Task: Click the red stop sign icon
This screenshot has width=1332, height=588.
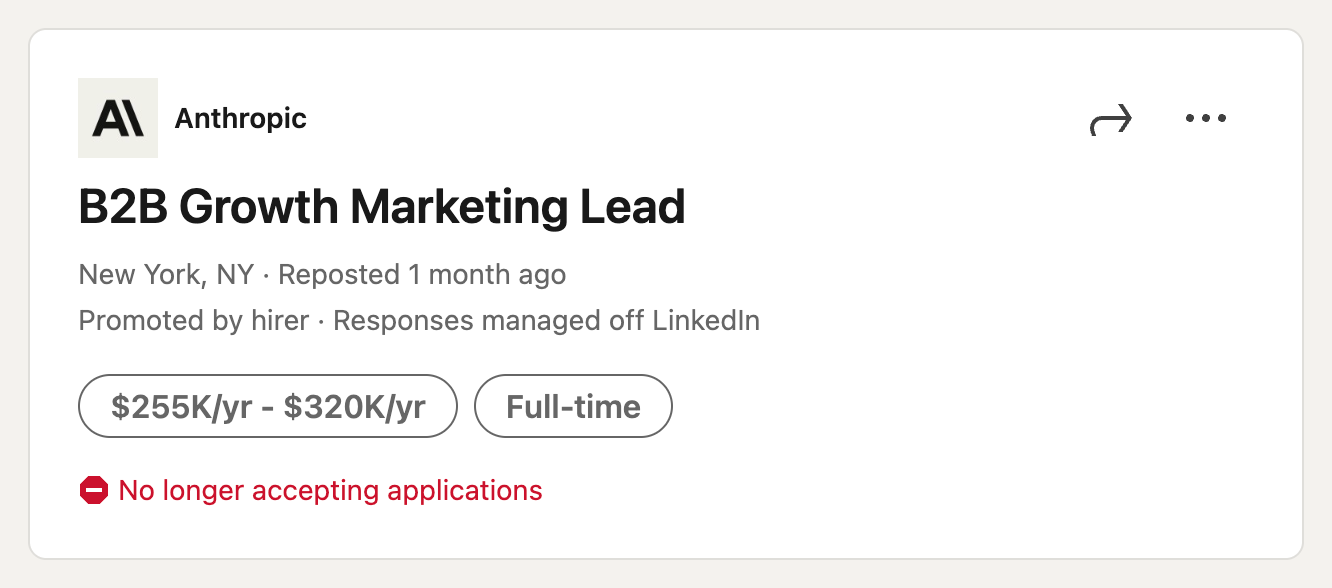Action: click(x=93, y=491)
